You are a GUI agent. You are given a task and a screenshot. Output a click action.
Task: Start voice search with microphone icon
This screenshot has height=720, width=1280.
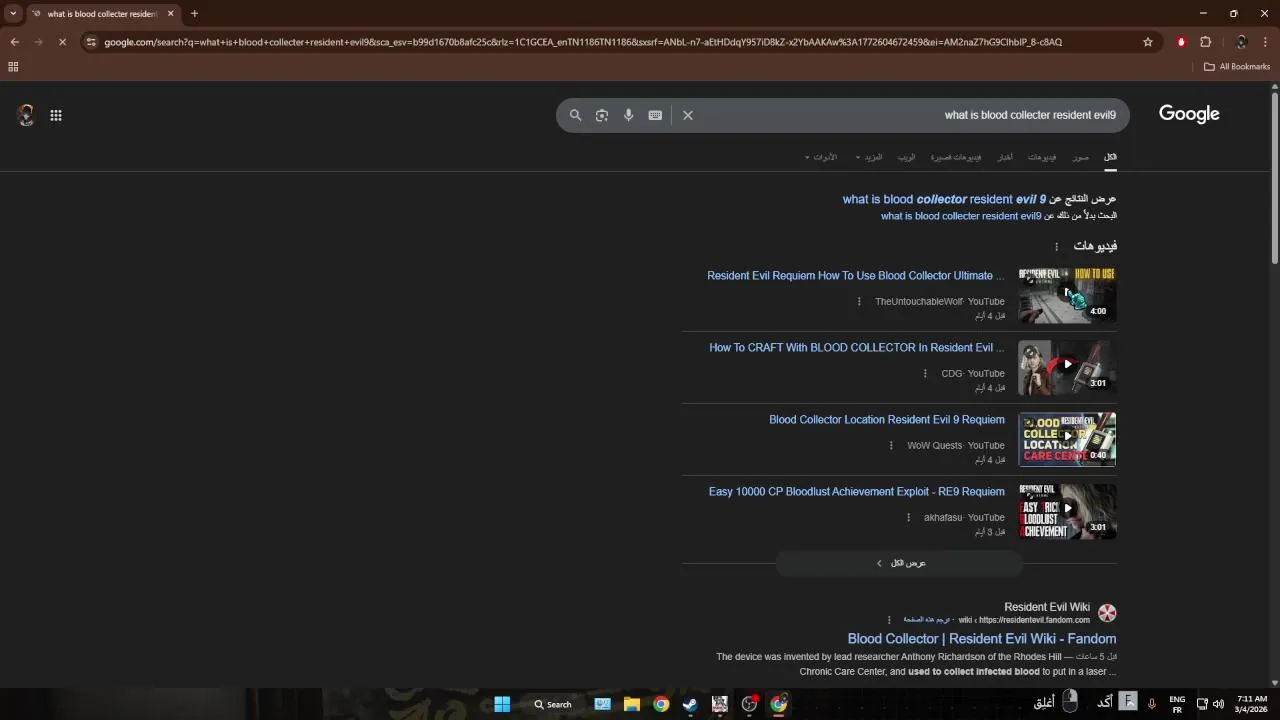[628, 115]
